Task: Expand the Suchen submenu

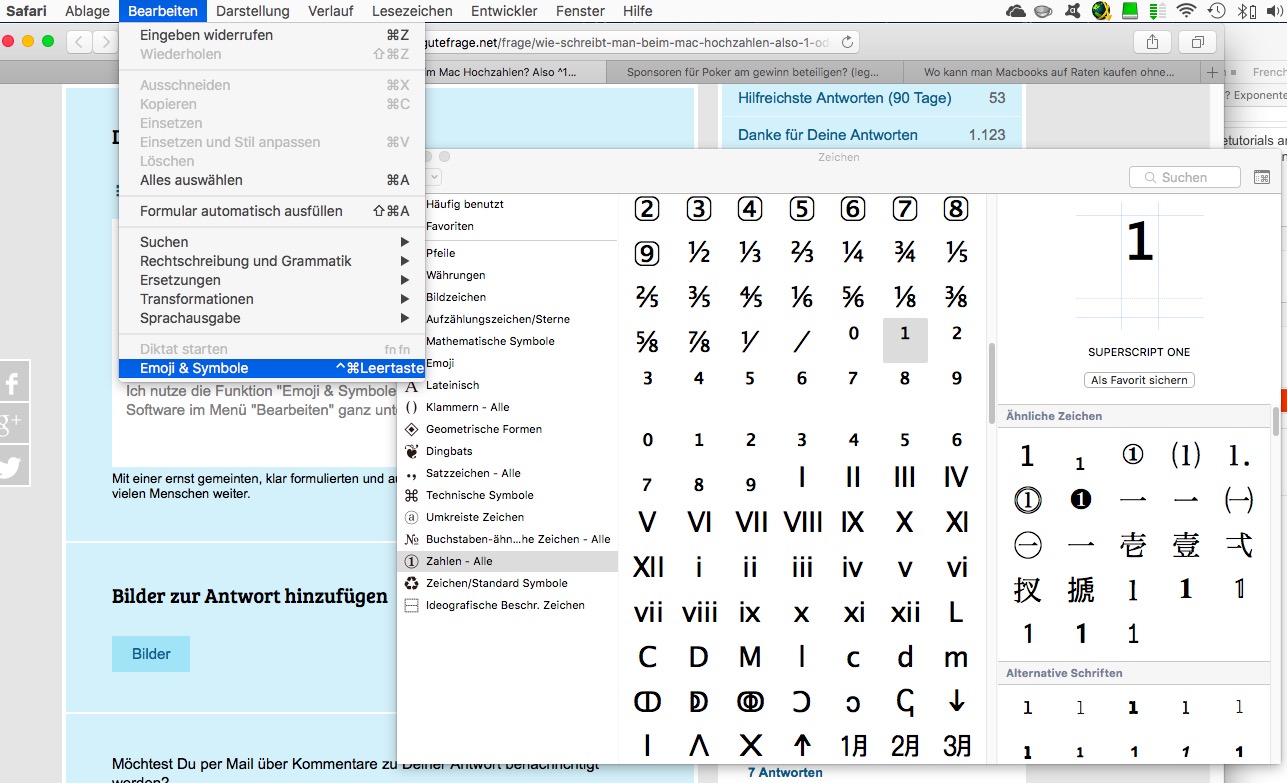Action: tap(272, 242)
